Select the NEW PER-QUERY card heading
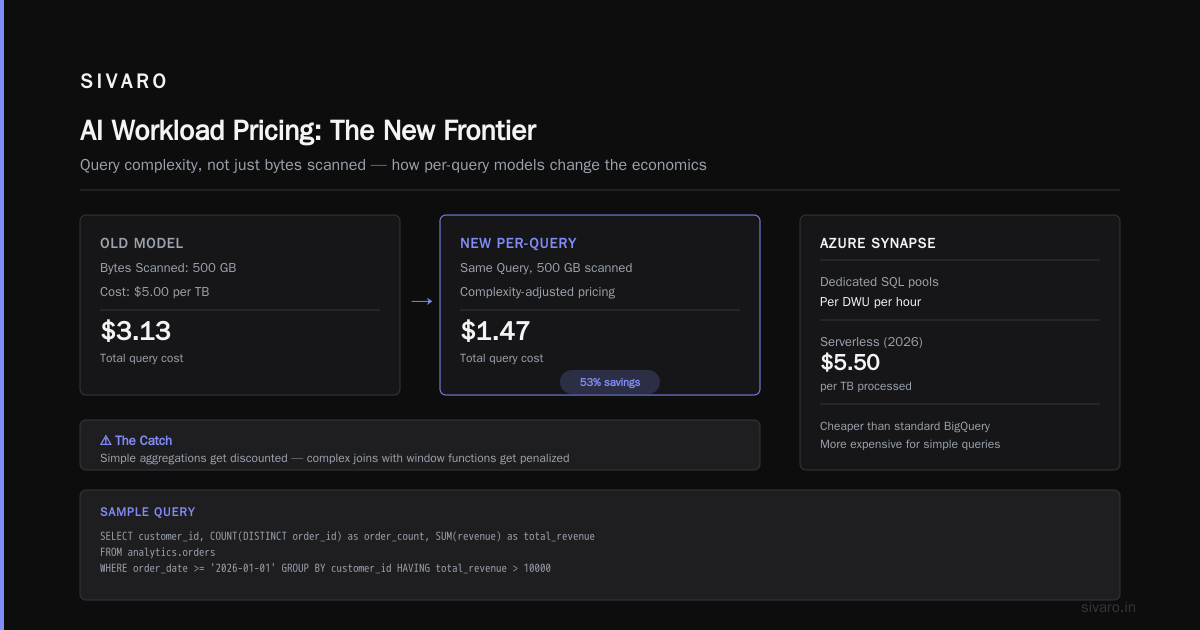Viewport: 1200px width, 630px height. pyautogui.click(x=518, y=243)
